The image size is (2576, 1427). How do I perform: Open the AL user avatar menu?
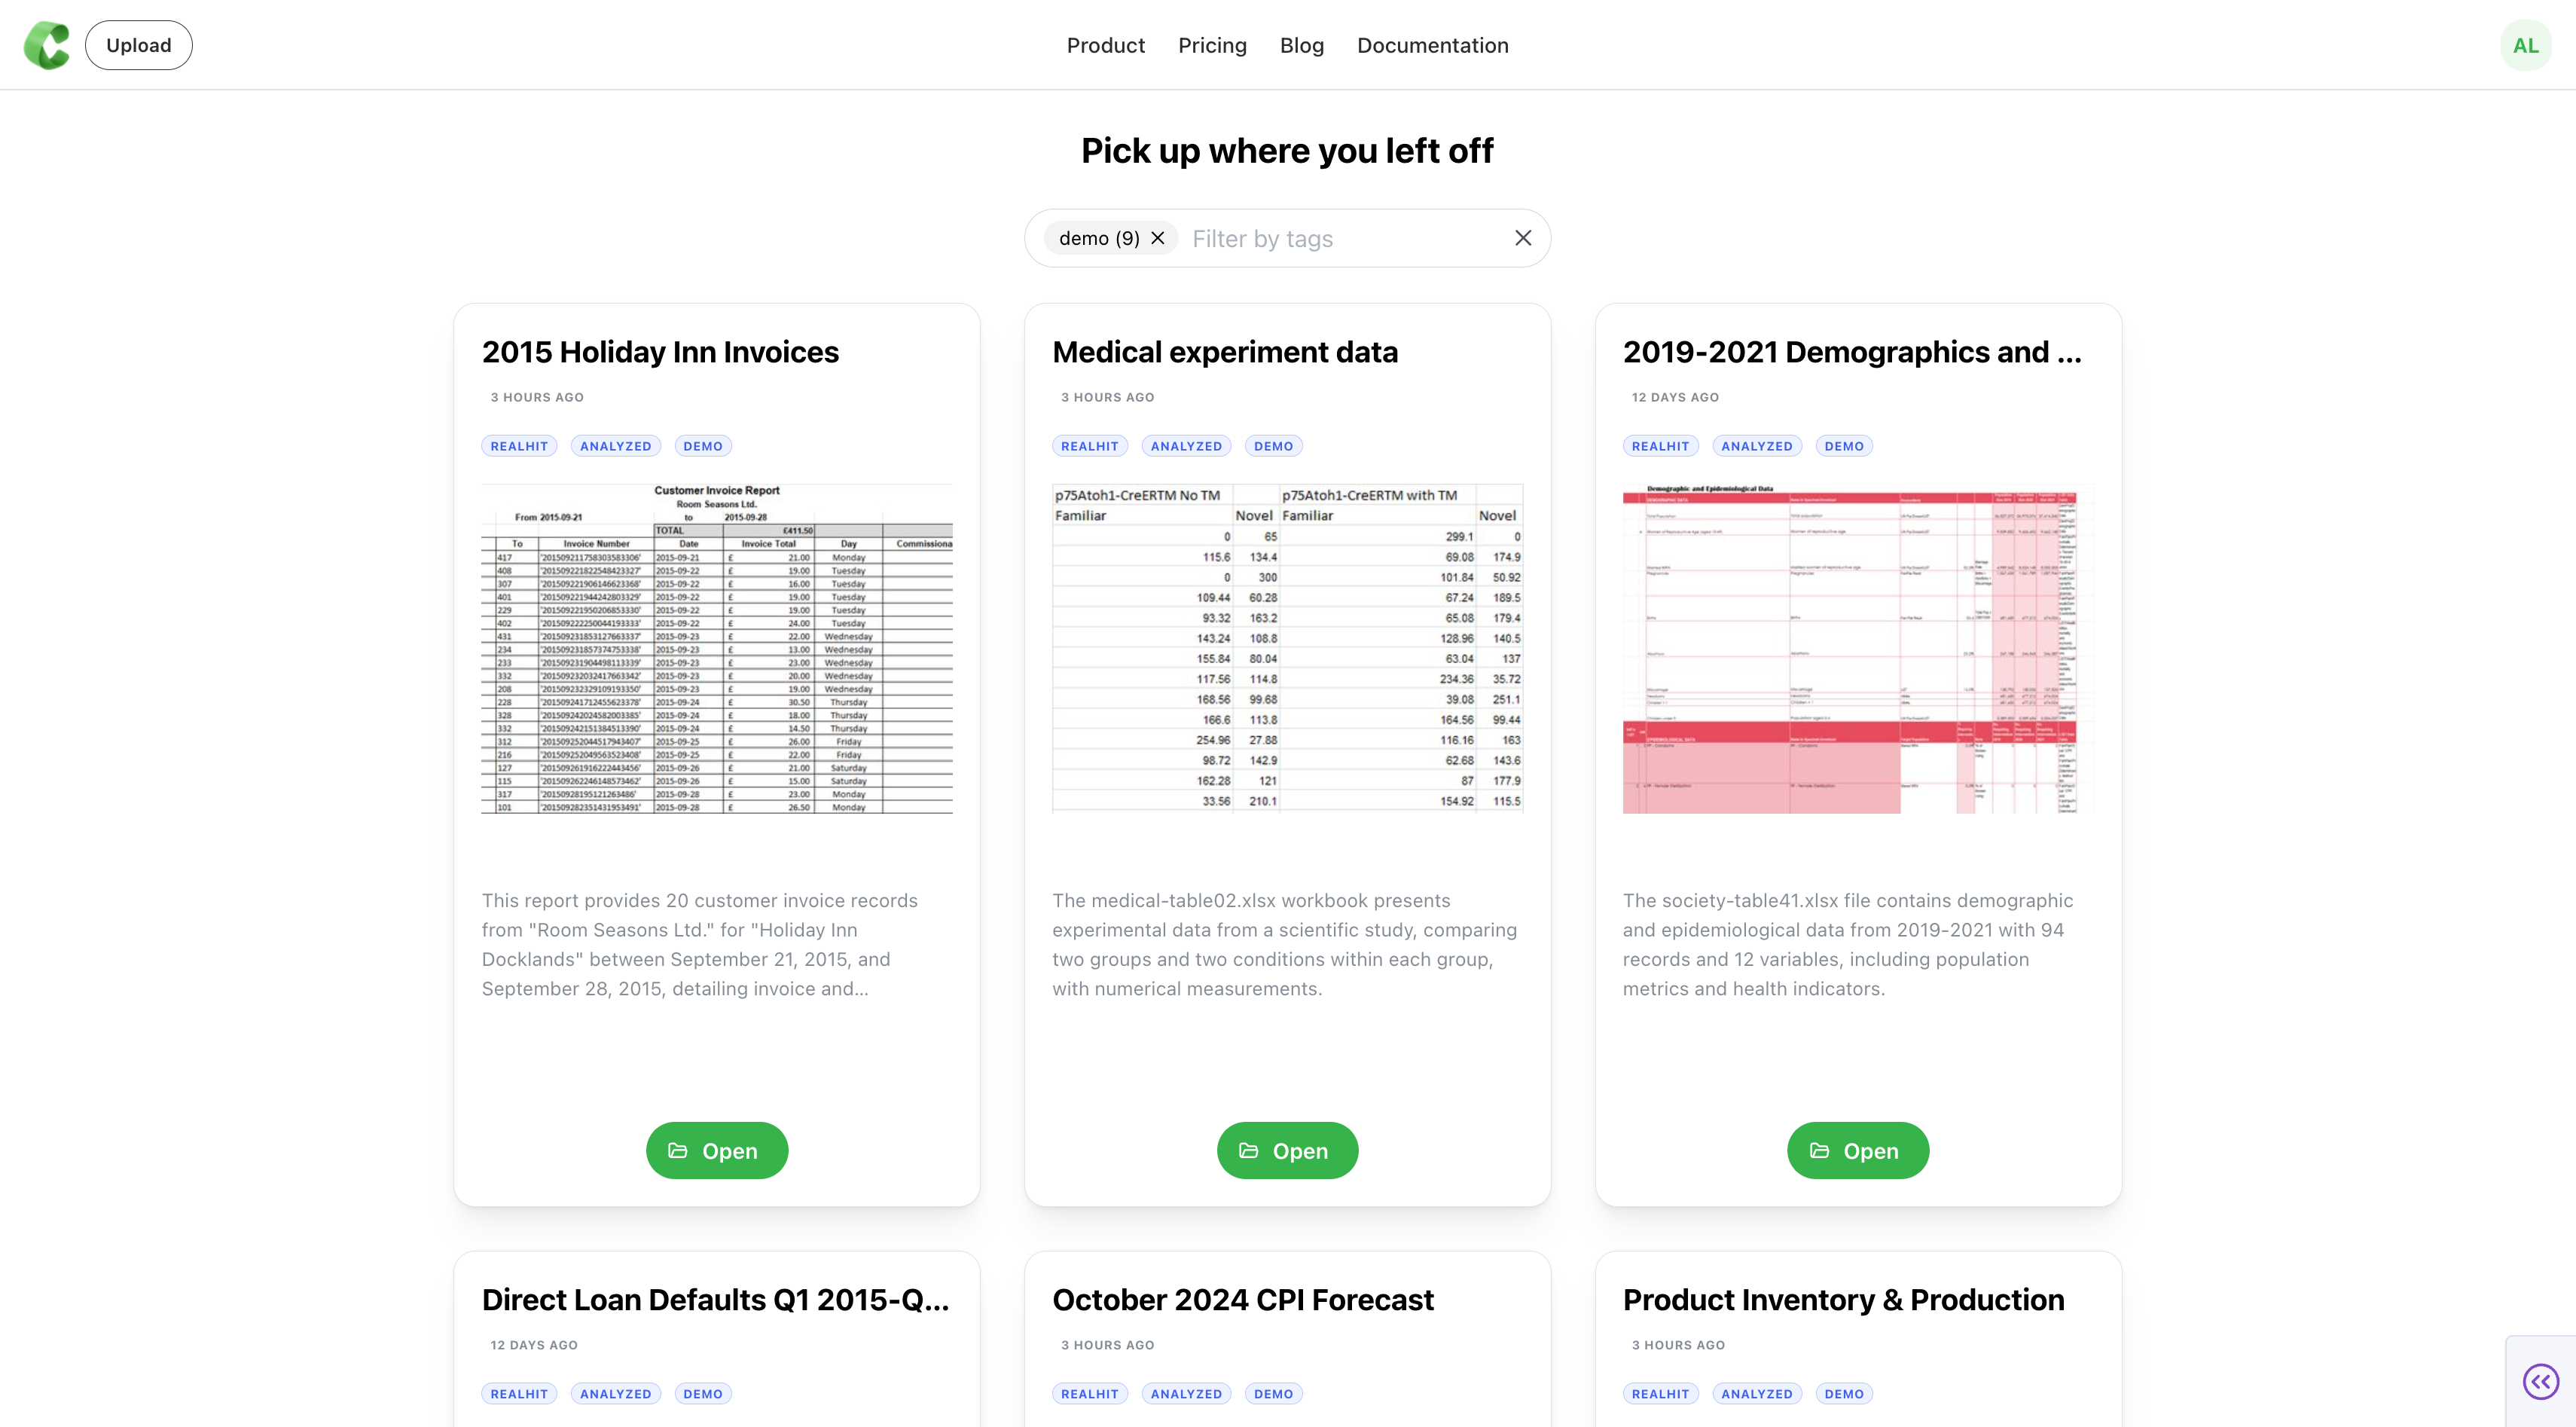(x=2525, y=45)
